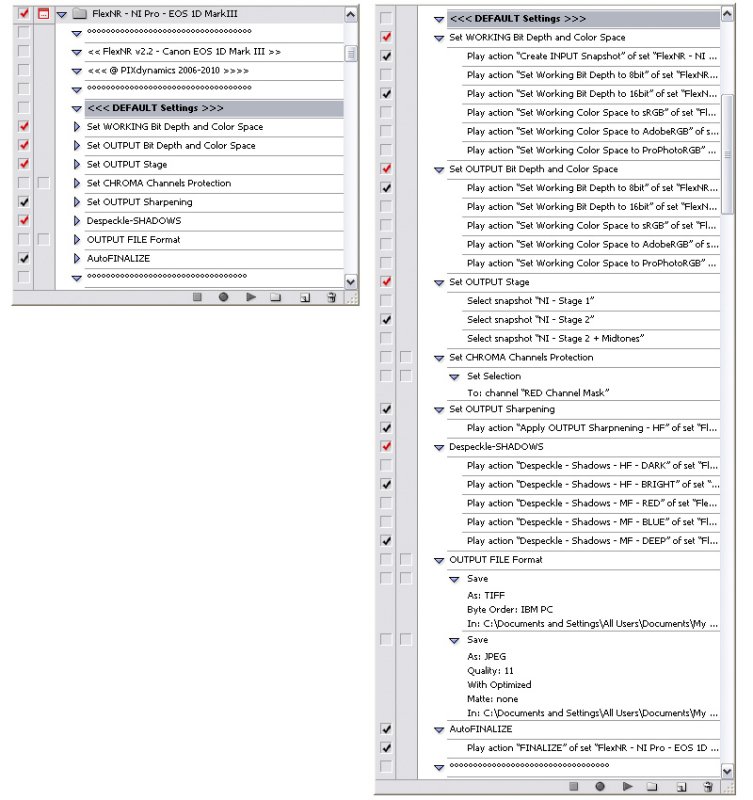Viewport: 753px width, 800px height.
Task: Toggle dialog box for Save As JPEG step
Action: click(x=406, y=639)
